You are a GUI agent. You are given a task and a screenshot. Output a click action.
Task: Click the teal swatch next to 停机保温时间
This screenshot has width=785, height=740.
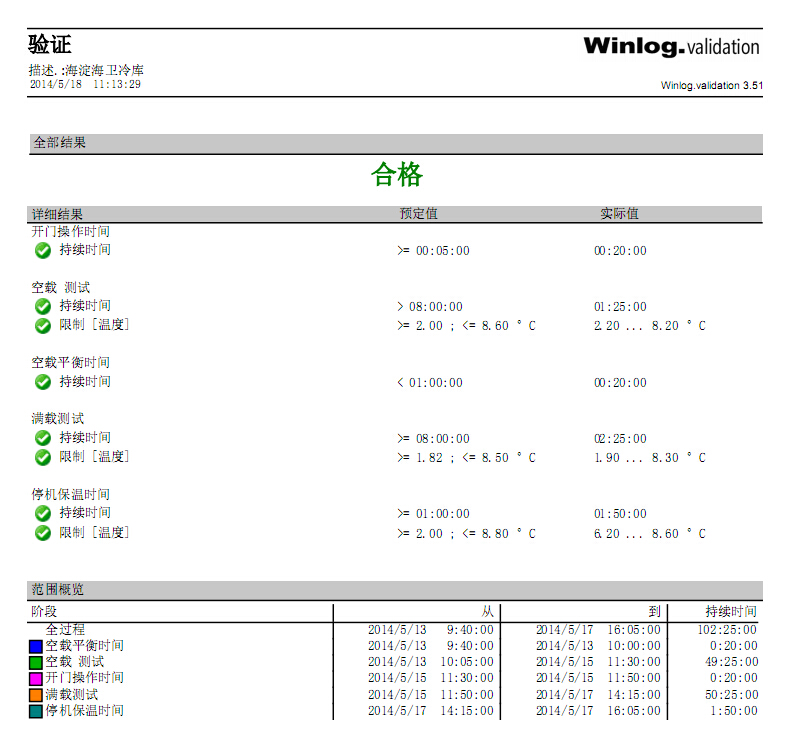36,711
